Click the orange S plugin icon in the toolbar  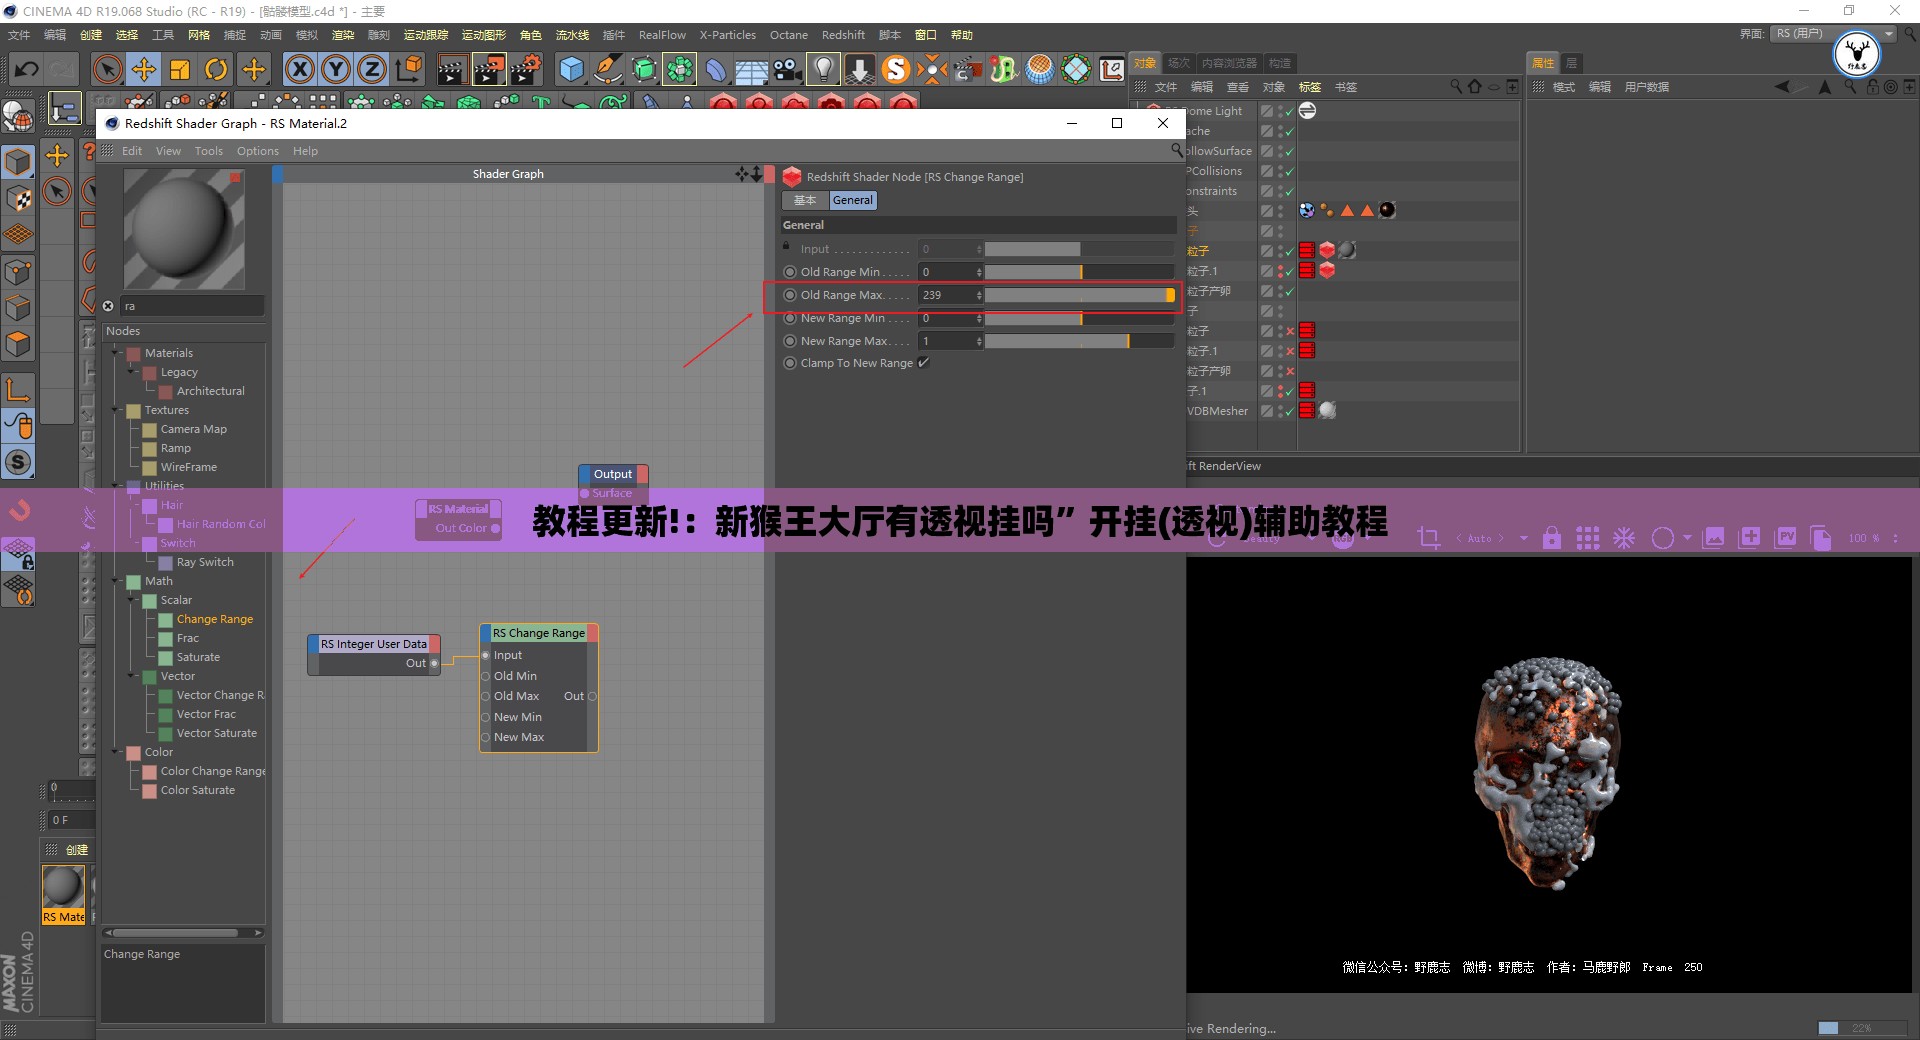point(896,69)
